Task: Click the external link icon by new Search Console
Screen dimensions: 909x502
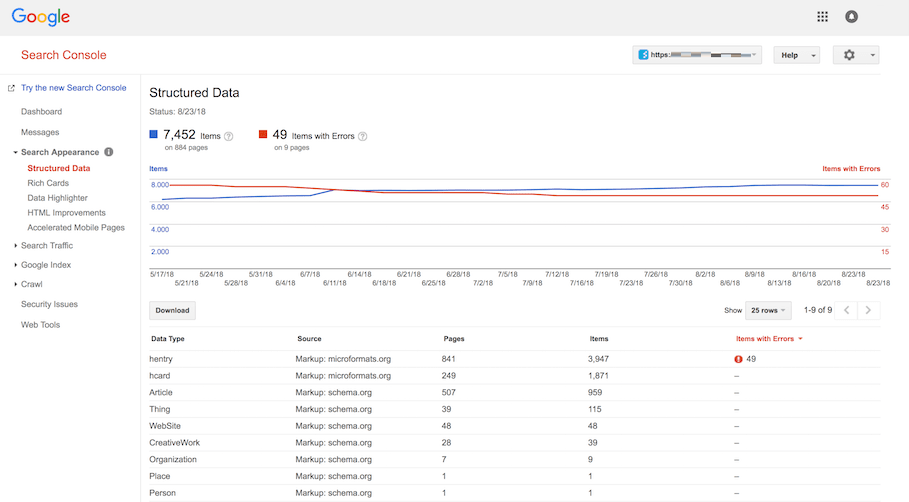Action: click(11, 88)
